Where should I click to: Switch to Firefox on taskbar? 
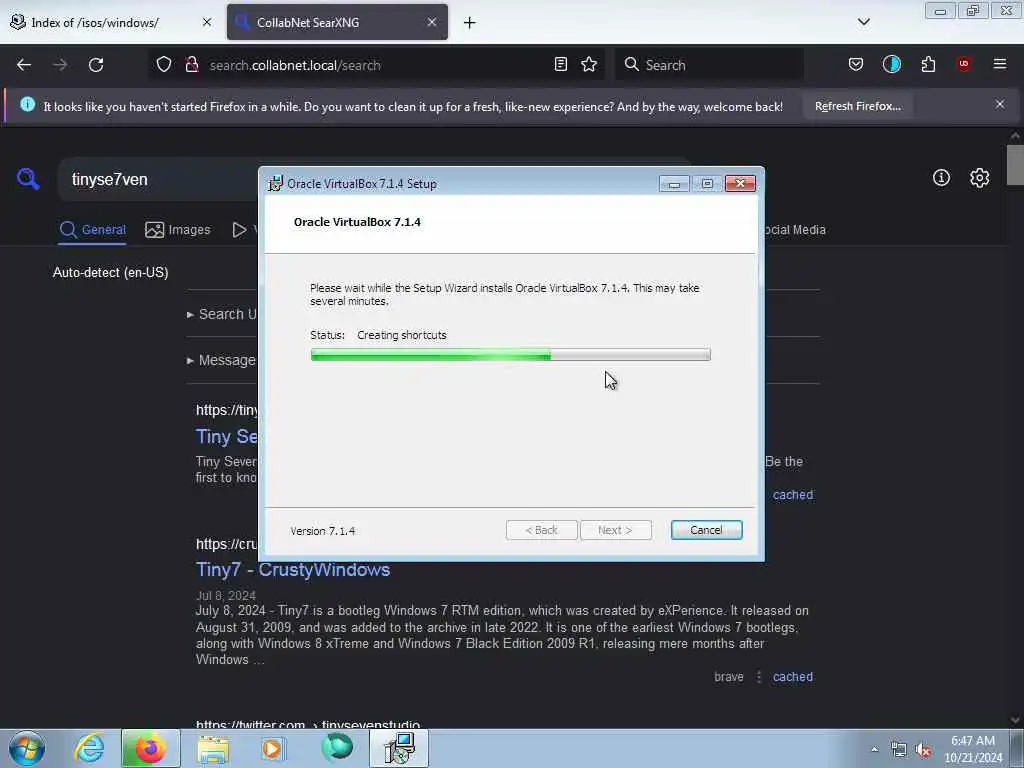pyautogui.click(x=150, y=748)
